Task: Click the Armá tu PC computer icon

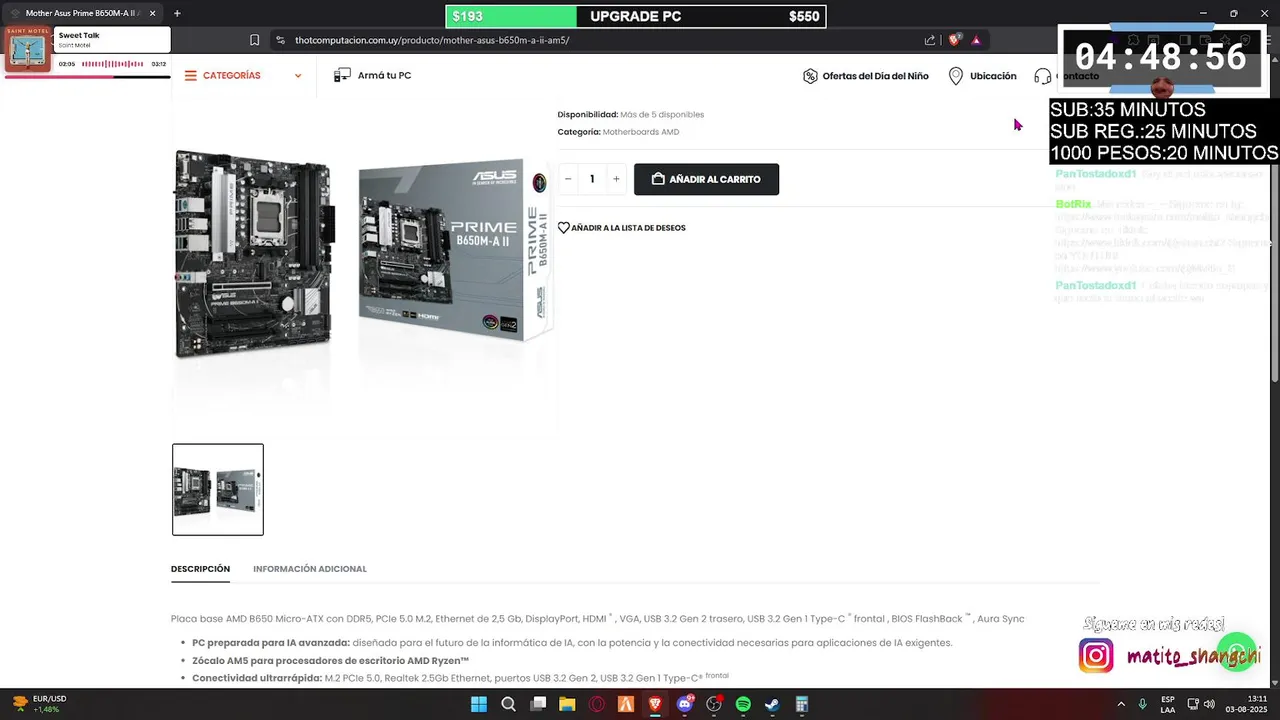Action: pos(342,76)
